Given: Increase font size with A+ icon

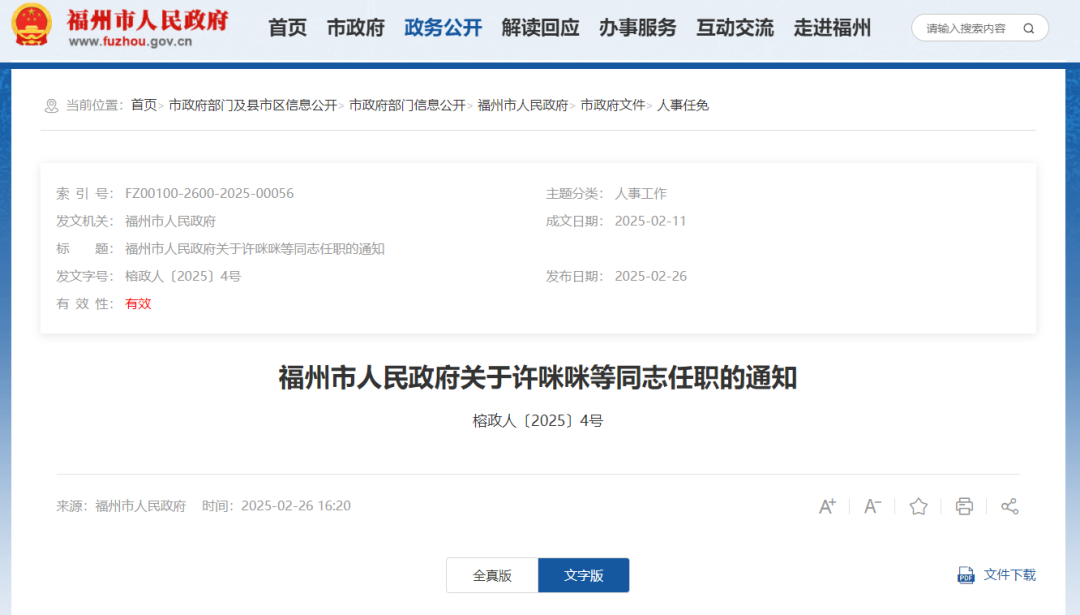Looking at the screenshot, I should [827, 506].
